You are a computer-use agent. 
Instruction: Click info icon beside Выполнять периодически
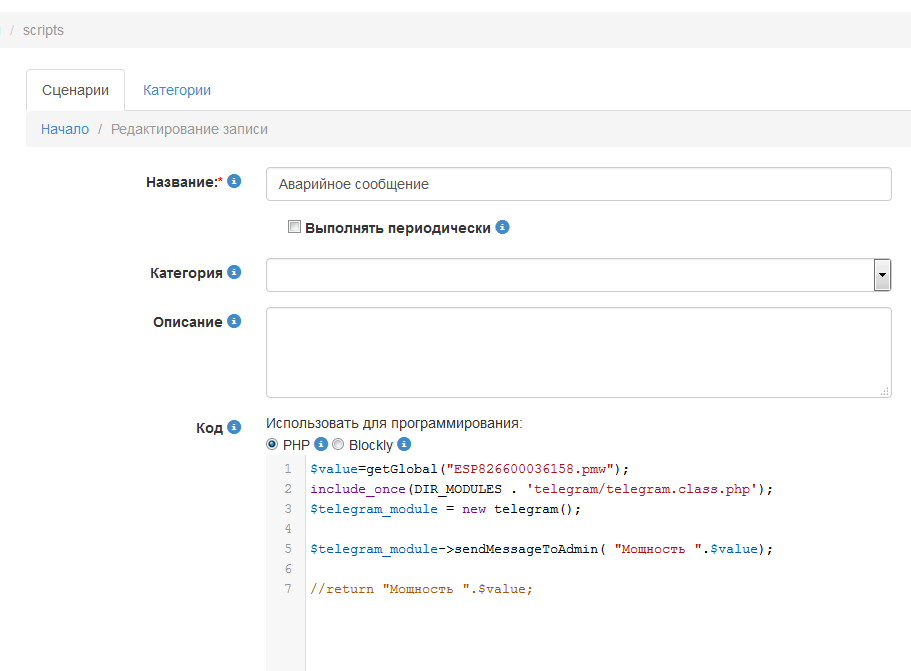click(x=503, y=227)
